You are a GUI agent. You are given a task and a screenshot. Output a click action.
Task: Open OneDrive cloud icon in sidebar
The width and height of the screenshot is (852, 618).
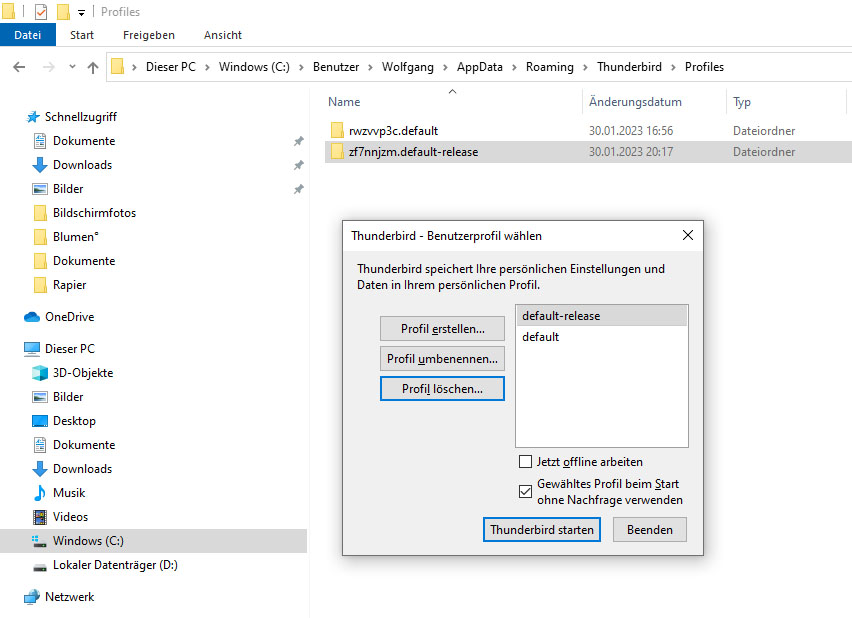32,317
